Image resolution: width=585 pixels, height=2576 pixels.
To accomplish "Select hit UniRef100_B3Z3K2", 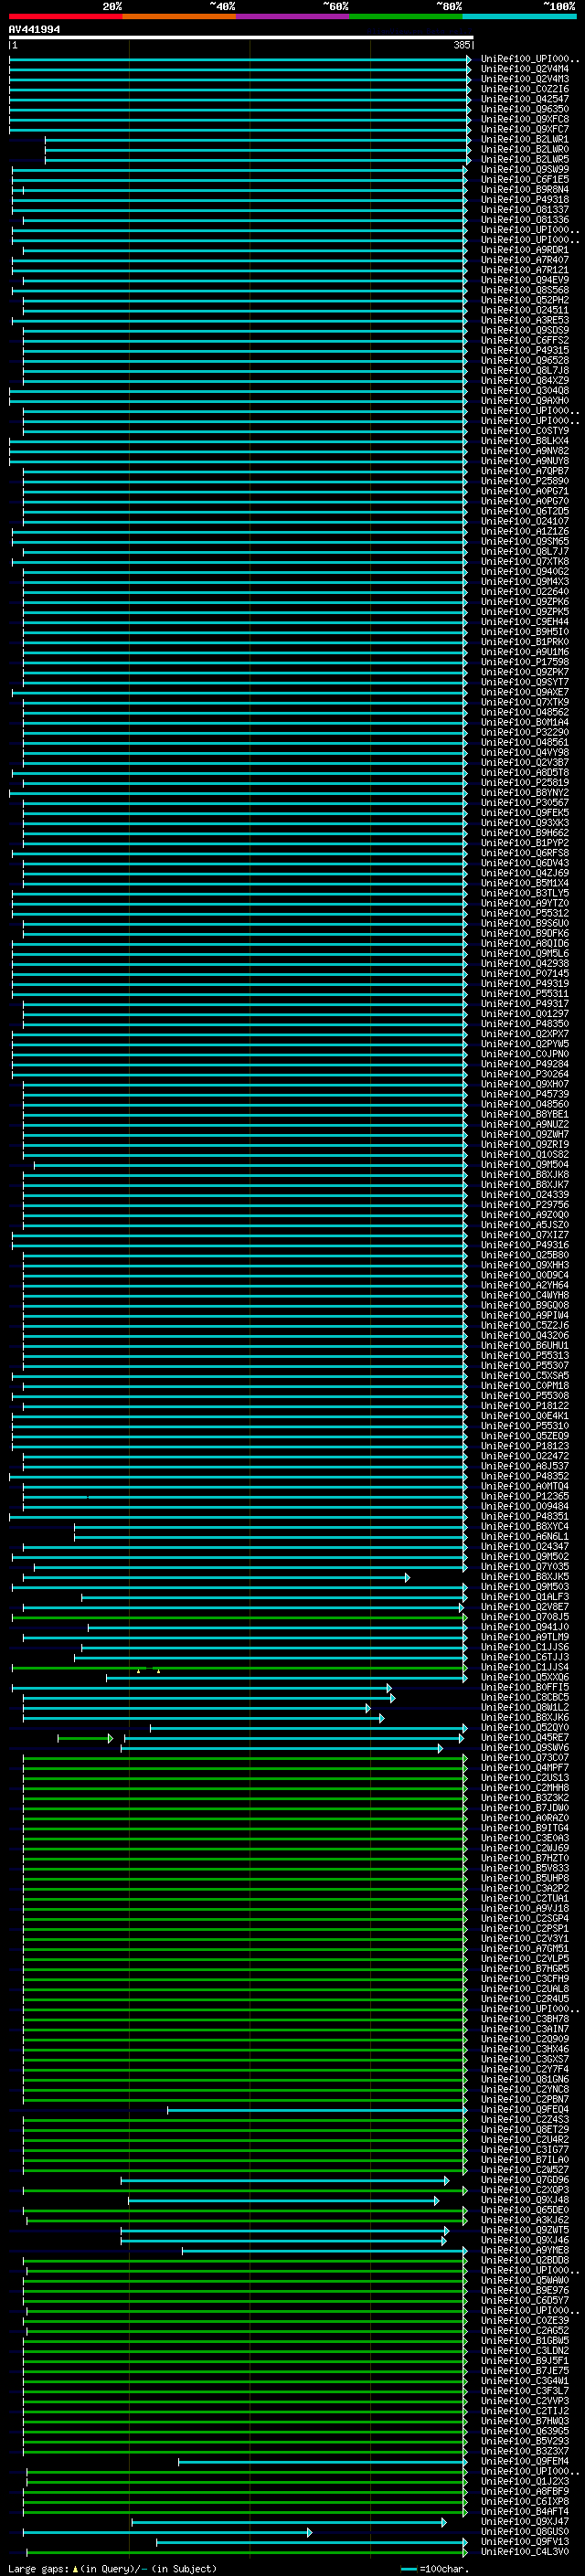I will coord(525,1797).
